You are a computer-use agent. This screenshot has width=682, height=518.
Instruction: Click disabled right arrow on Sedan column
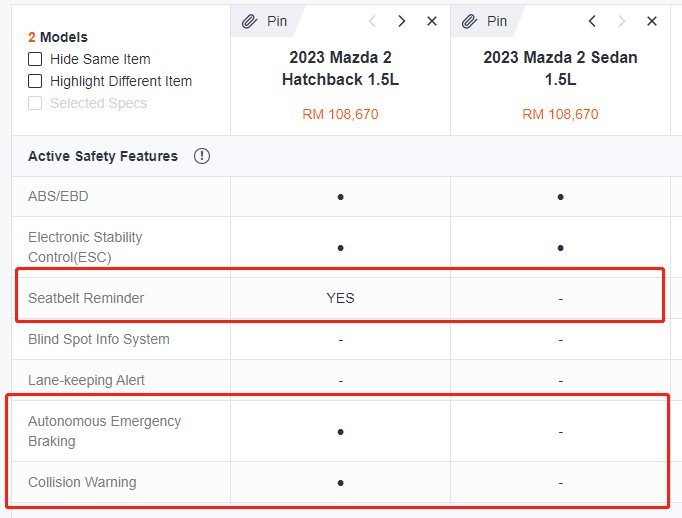[622, 21]
